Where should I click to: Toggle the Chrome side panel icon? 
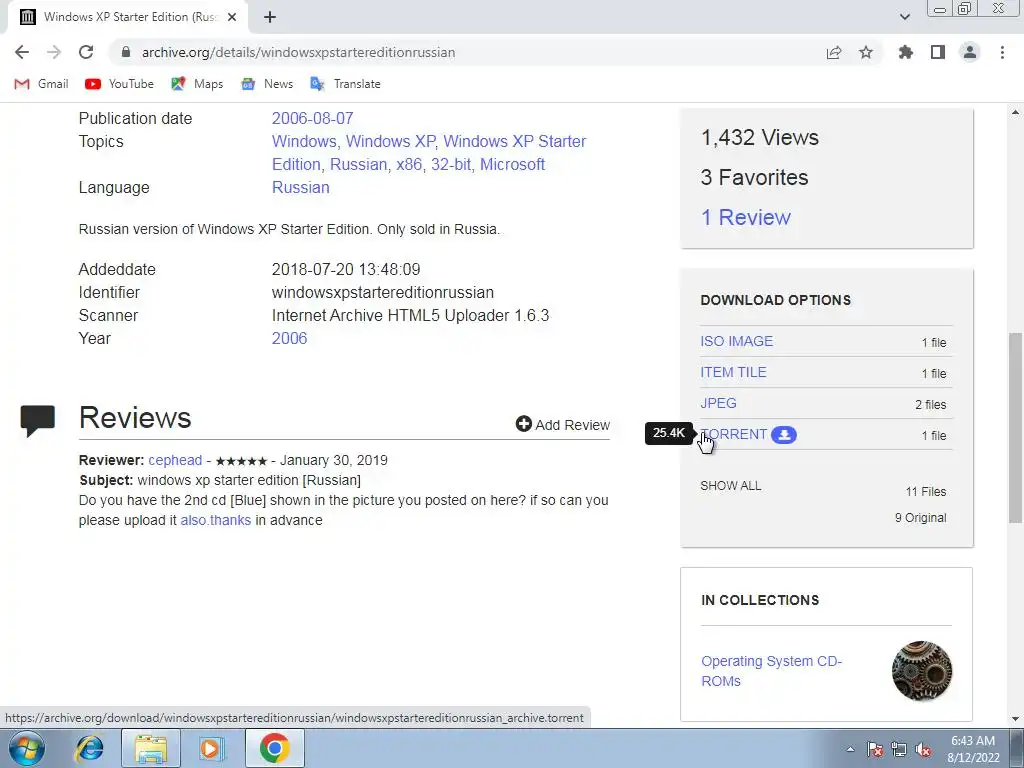938,52
